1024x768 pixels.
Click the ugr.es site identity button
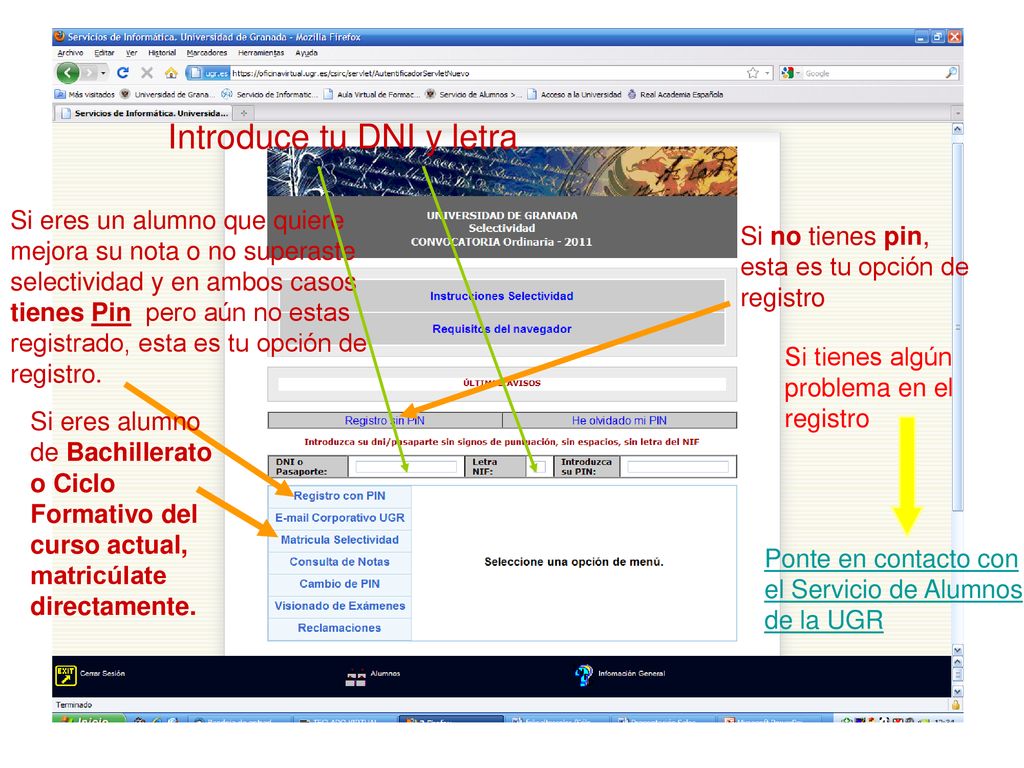(209, 73)
